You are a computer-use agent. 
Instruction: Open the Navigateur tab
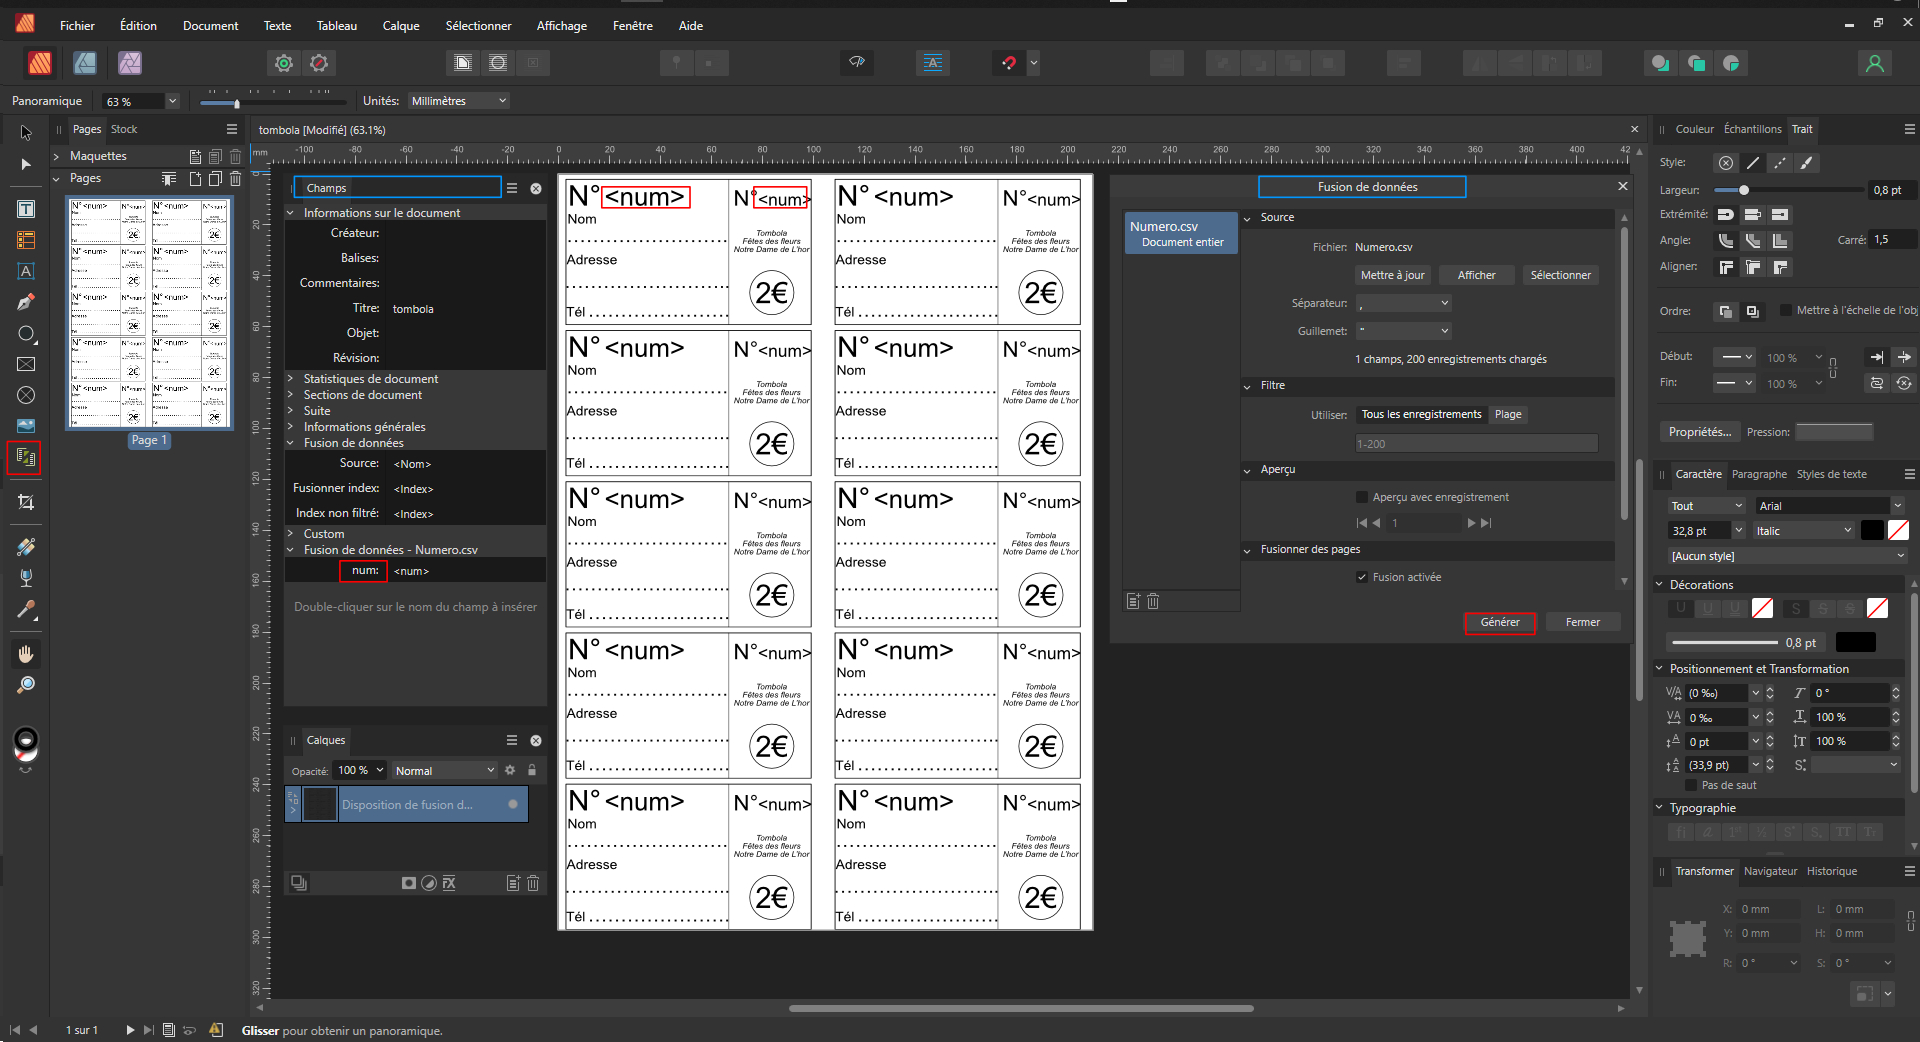[1770, 871]
